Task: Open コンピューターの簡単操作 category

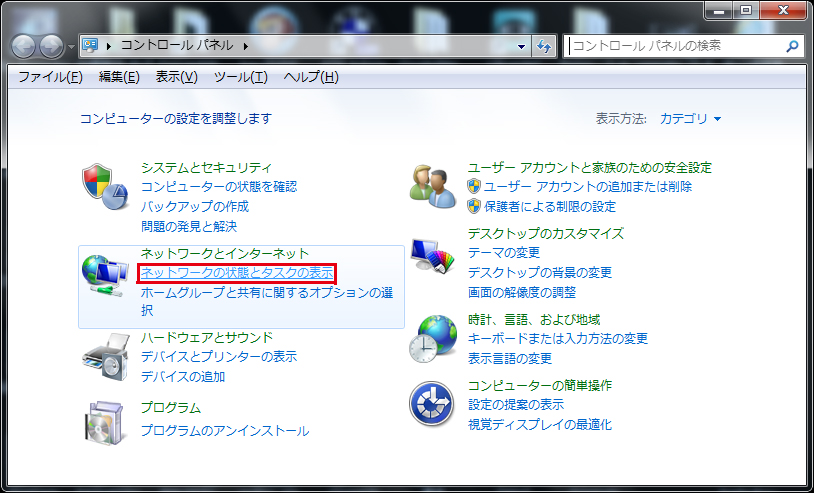Action: coord(539,385)
